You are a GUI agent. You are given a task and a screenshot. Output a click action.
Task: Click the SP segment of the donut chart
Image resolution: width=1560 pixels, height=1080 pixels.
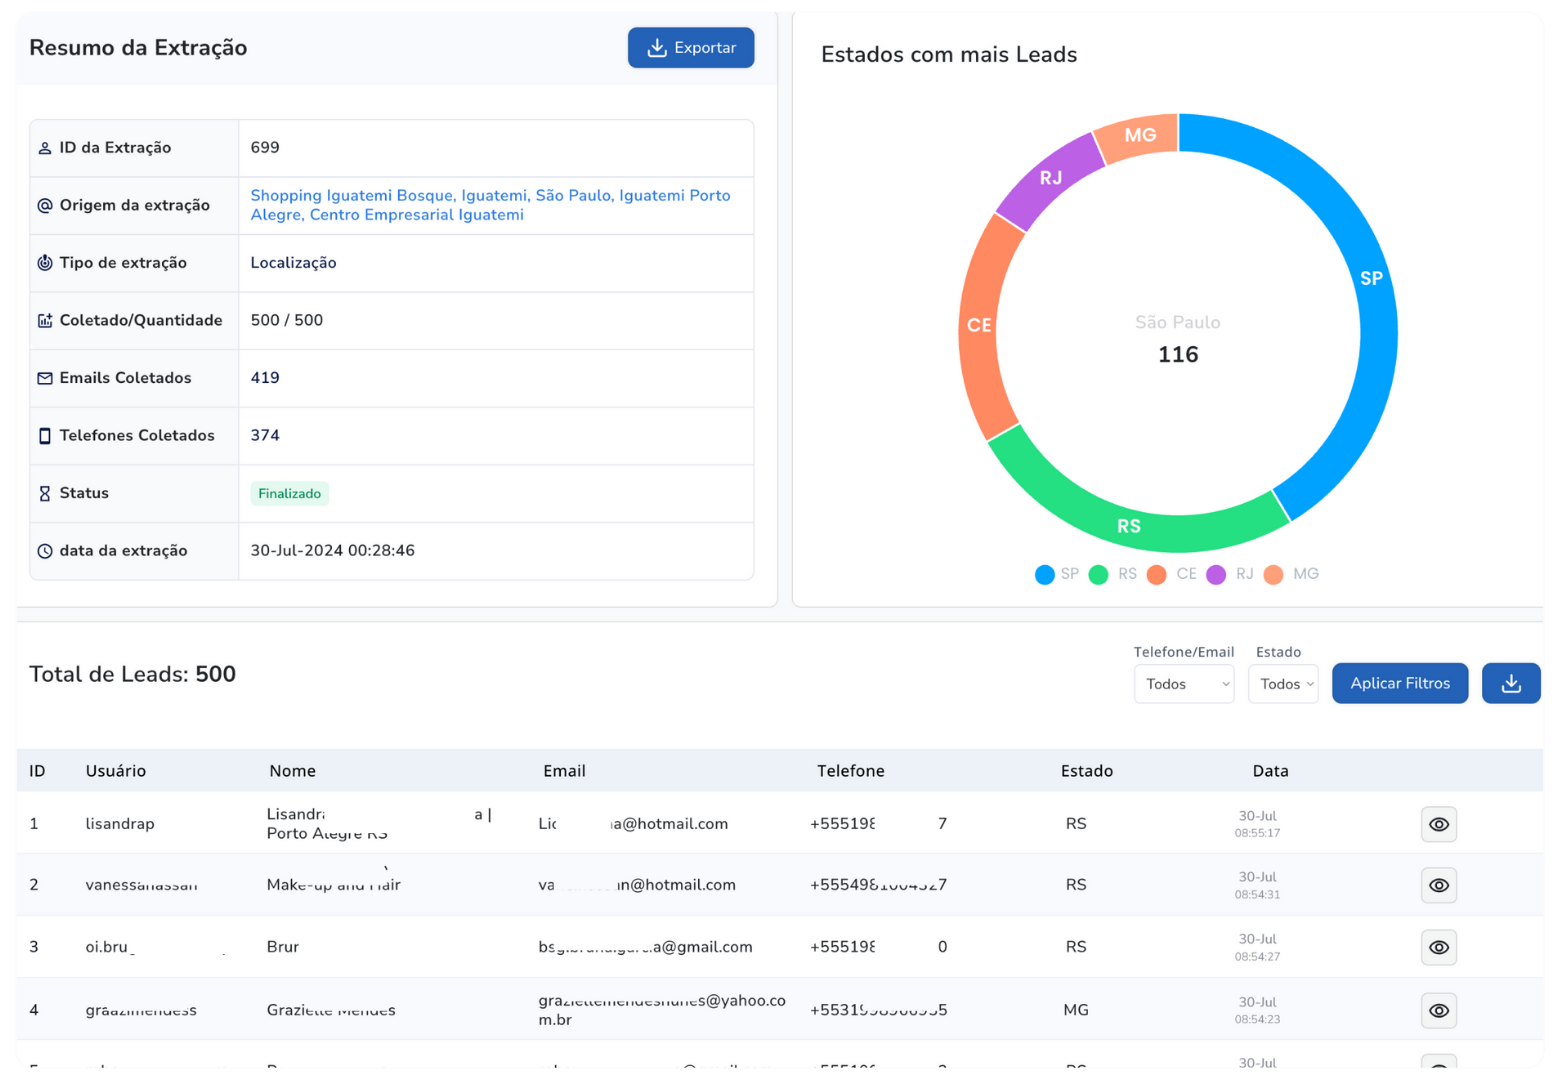[1371, 279]
